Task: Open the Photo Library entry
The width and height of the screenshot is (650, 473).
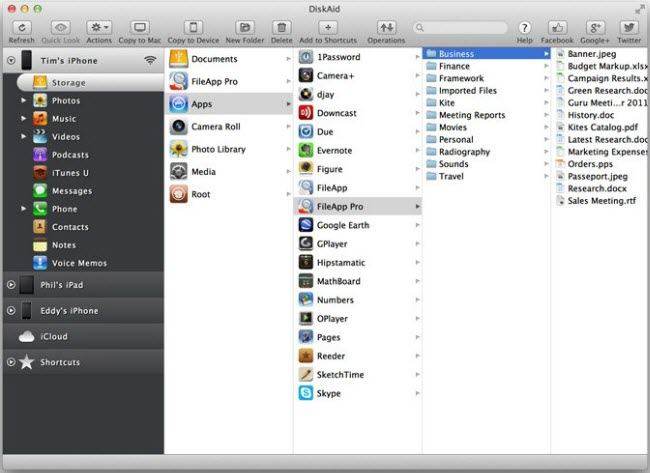Action: 229,149
